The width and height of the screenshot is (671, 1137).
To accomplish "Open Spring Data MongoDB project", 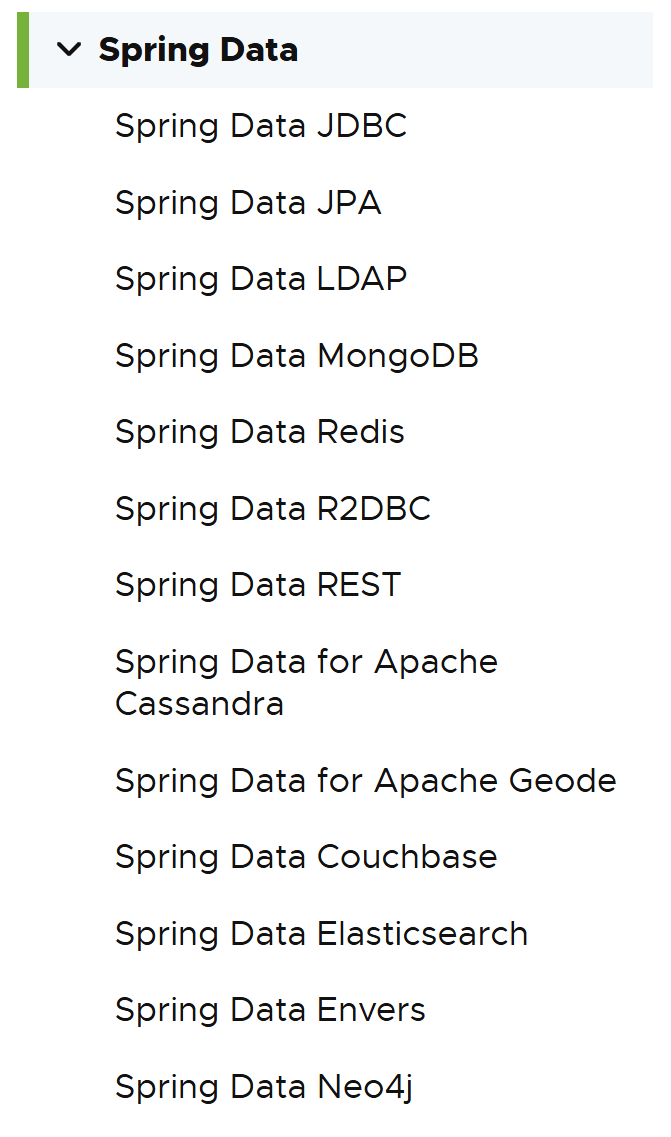I will (x=296, y=356).
